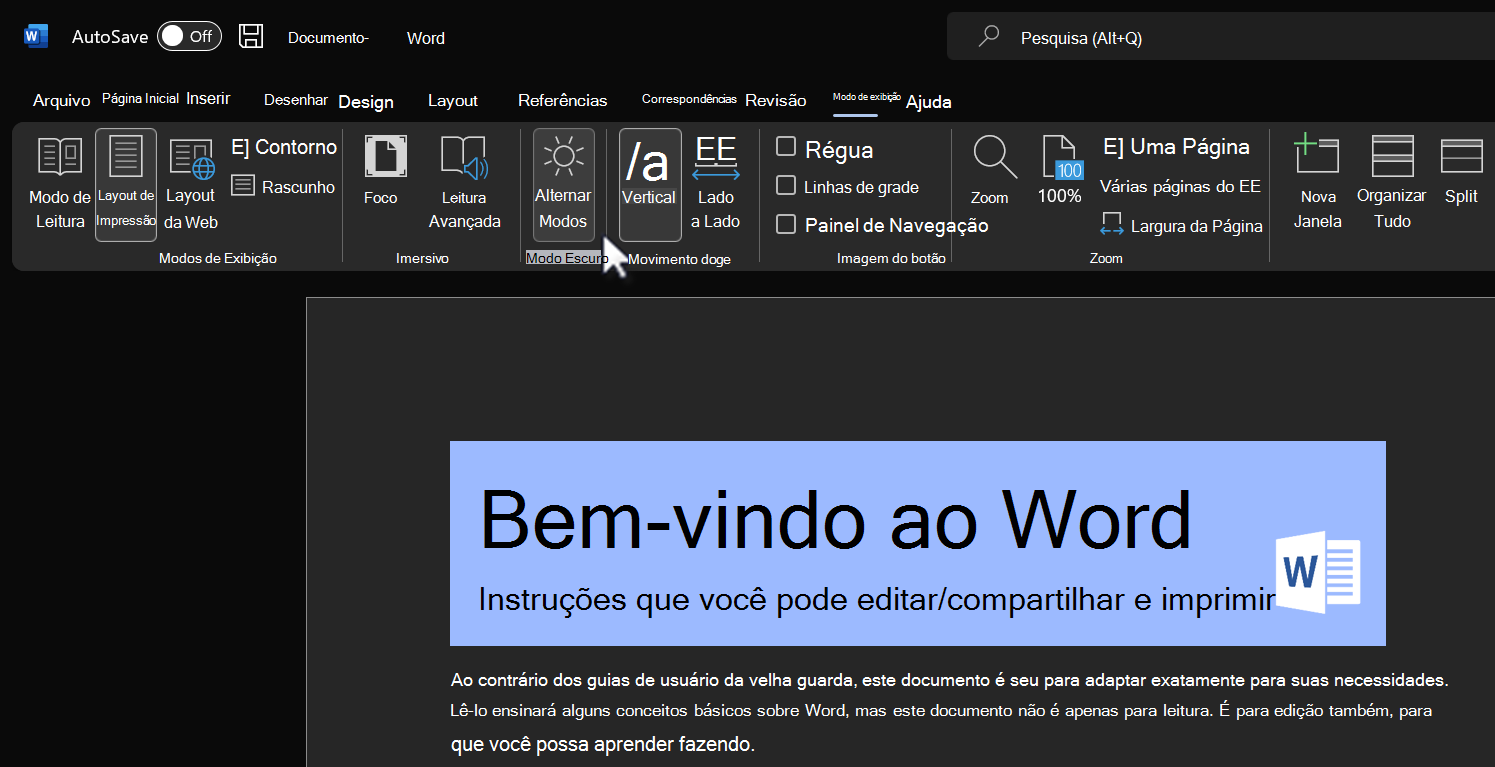
Task: Click the Pesquisa search box
Action: point(1220,37)
